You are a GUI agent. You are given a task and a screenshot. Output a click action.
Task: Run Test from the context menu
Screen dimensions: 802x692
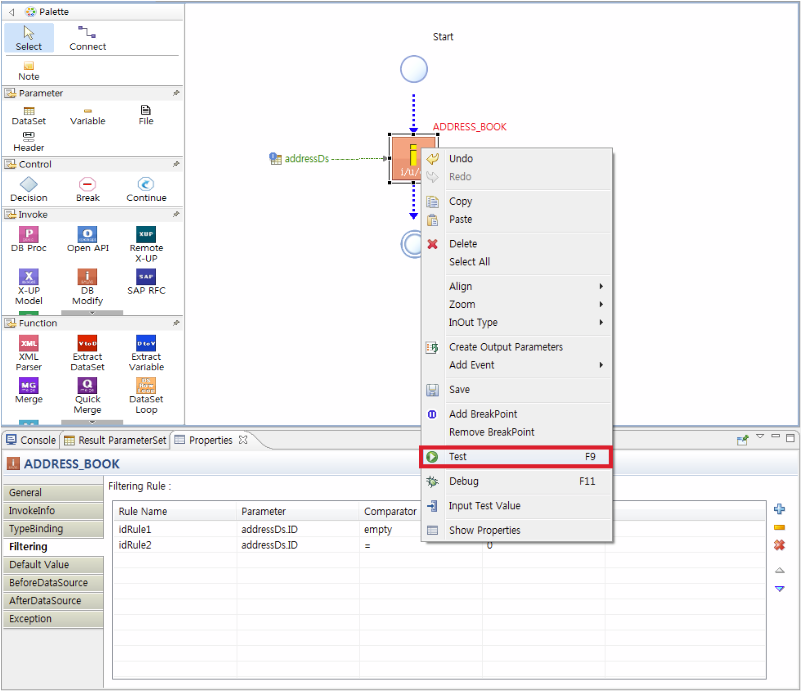[516, 457]
